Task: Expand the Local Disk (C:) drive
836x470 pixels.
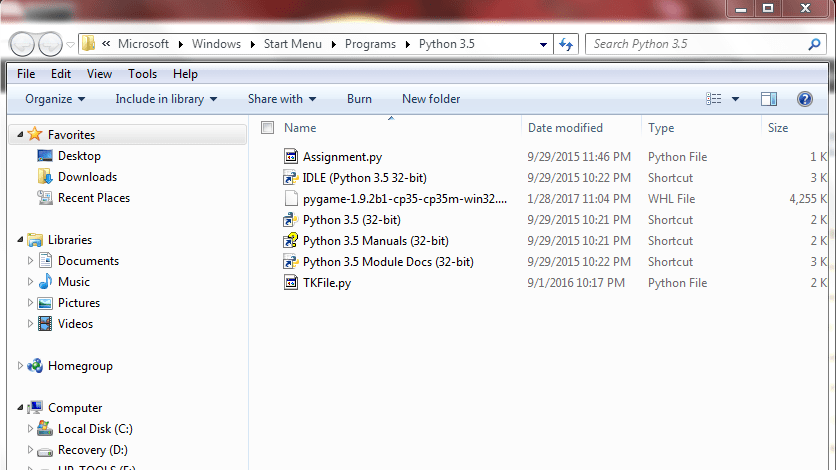Action: [30, 428]
